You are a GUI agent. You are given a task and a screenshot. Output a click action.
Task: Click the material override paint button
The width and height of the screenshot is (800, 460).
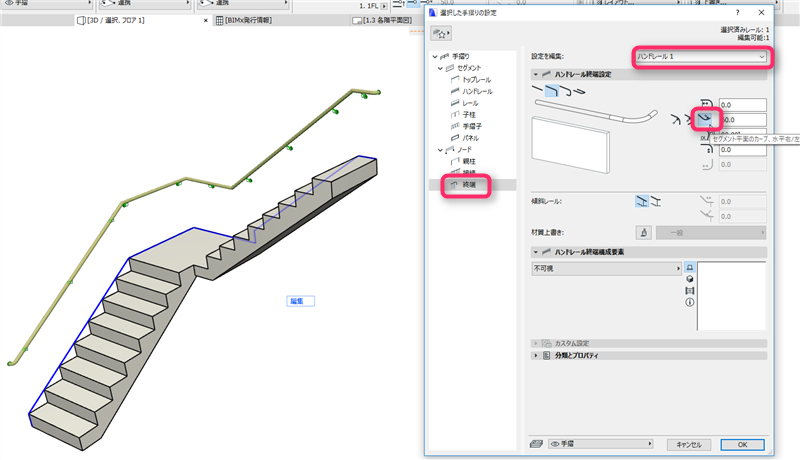pos(644,233)
